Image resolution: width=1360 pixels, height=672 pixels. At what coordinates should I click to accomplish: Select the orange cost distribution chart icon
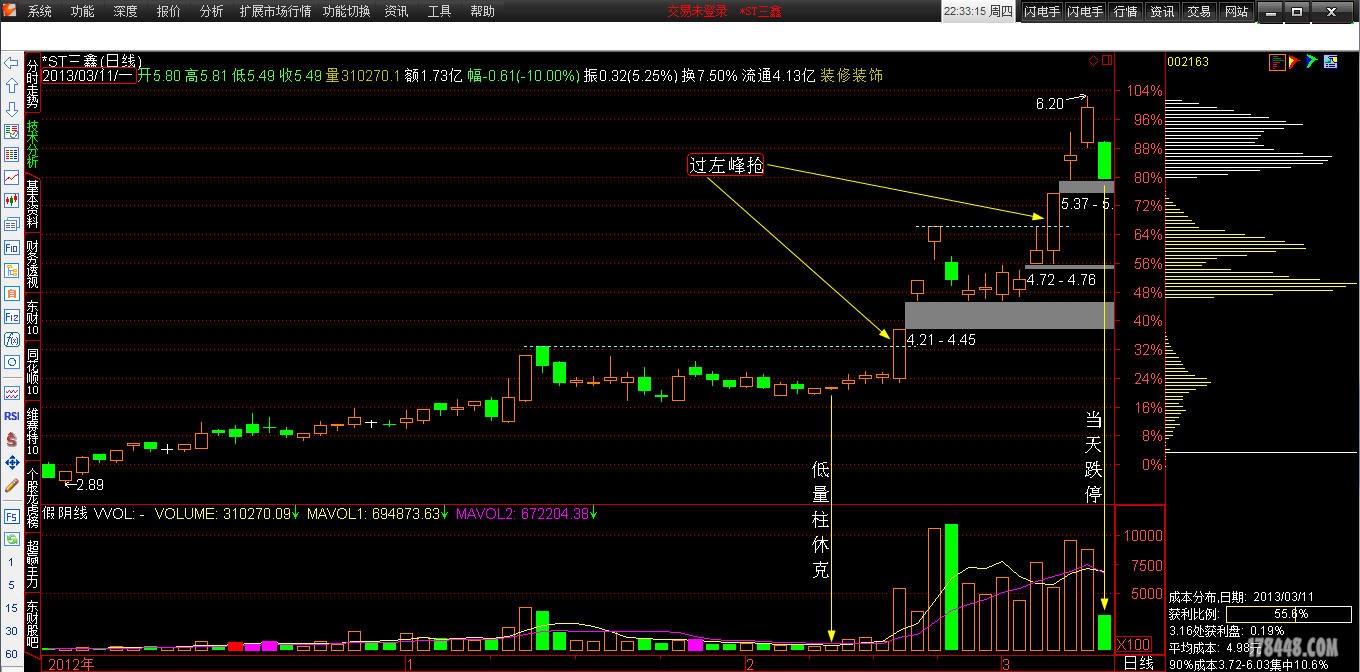(x=1277, y=62)
